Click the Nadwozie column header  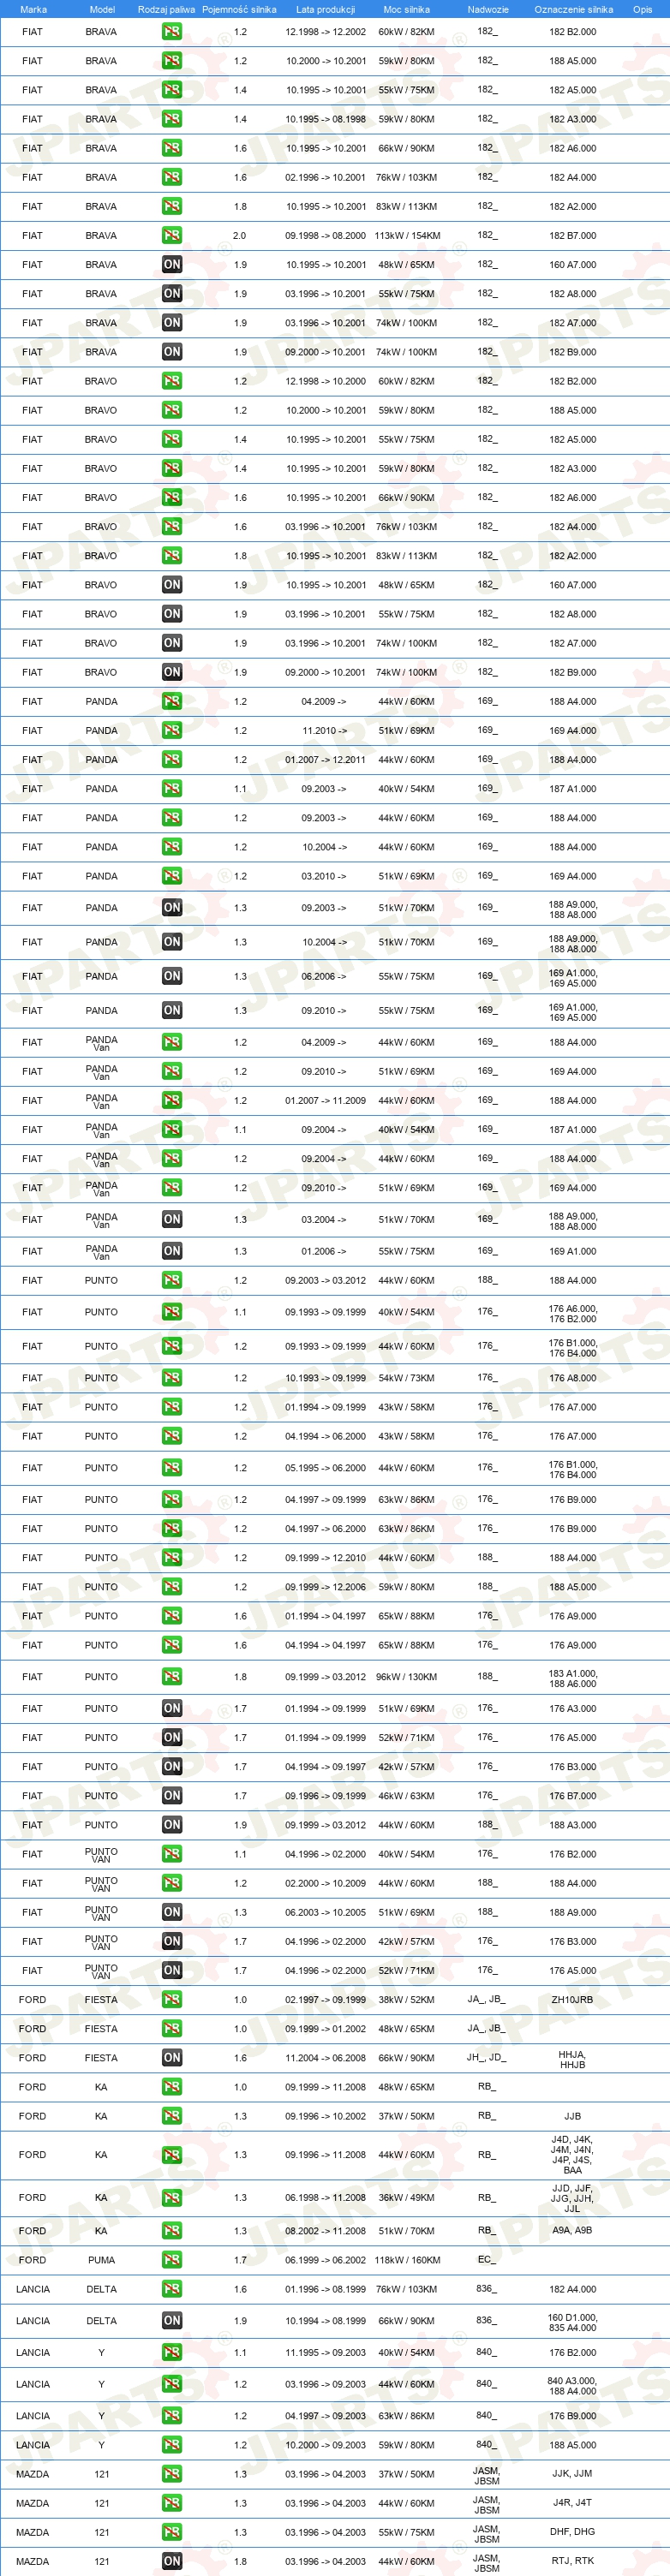click(487, 9)
